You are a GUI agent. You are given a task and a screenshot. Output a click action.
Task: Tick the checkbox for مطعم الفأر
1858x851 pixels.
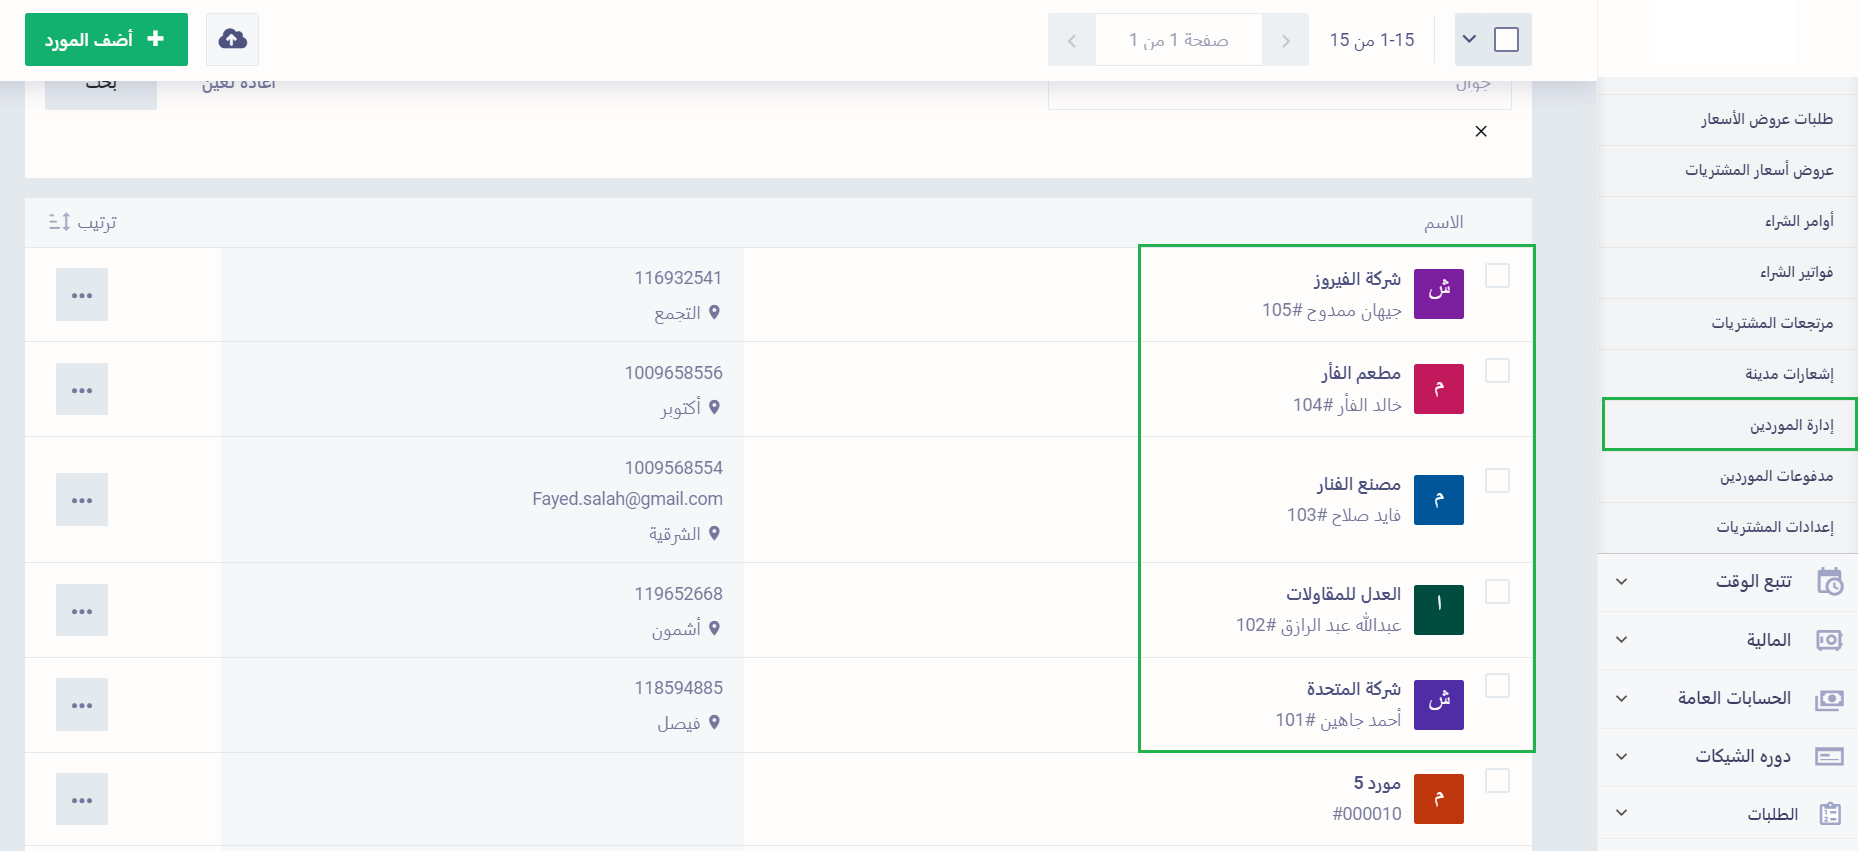point(1497,371)
